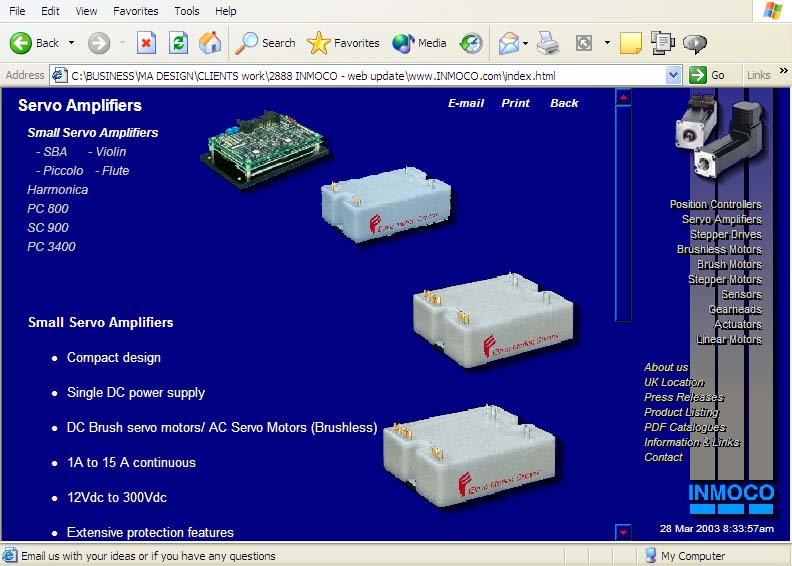Click the Print printer icon
792x566 pixels.
pyautogui.click(x=548, y=43)
